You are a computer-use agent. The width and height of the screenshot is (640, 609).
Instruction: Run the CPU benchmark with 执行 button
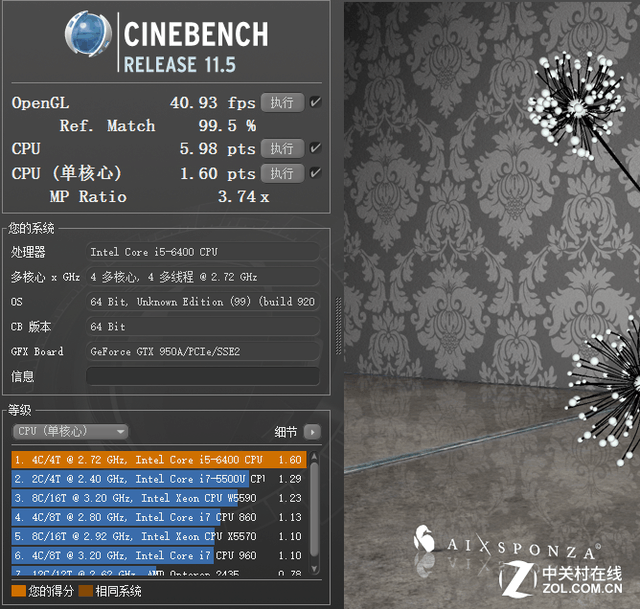(x=282, y=149)
